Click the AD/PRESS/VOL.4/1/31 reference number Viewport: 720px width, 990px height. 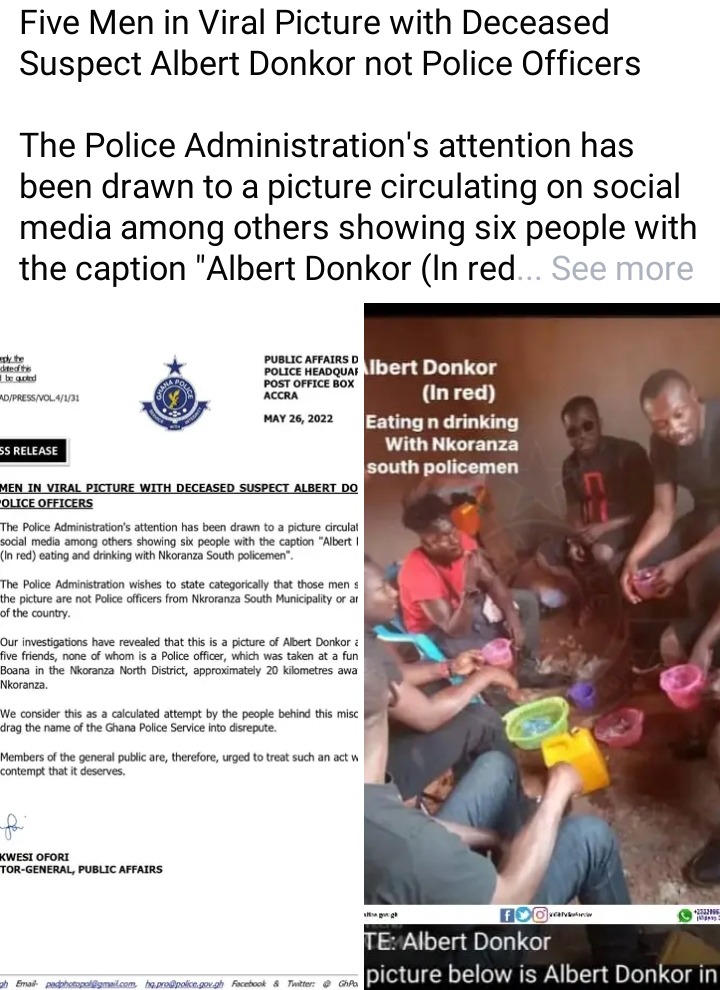(x=40, y=398)
